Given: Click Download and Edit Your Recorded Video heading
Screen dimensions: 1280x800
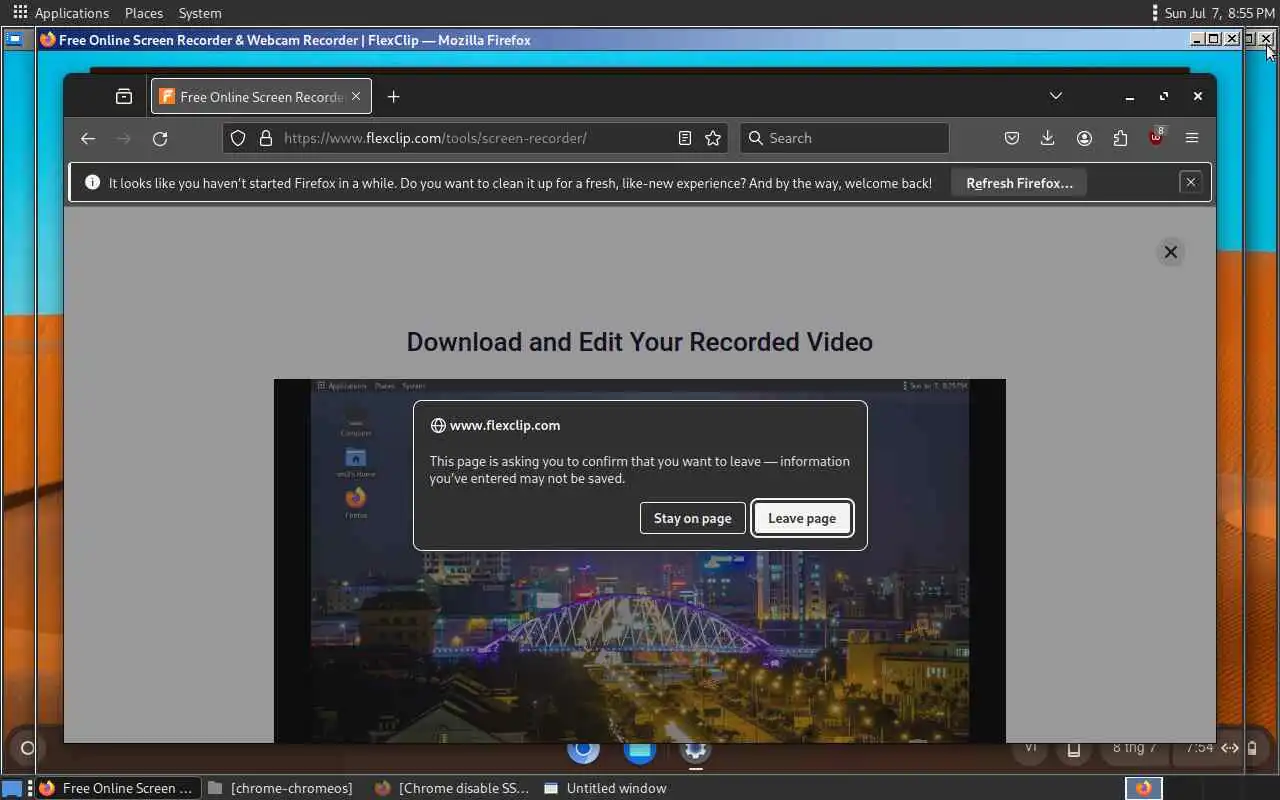Looking at the screenshot, I should pos(640,342).
